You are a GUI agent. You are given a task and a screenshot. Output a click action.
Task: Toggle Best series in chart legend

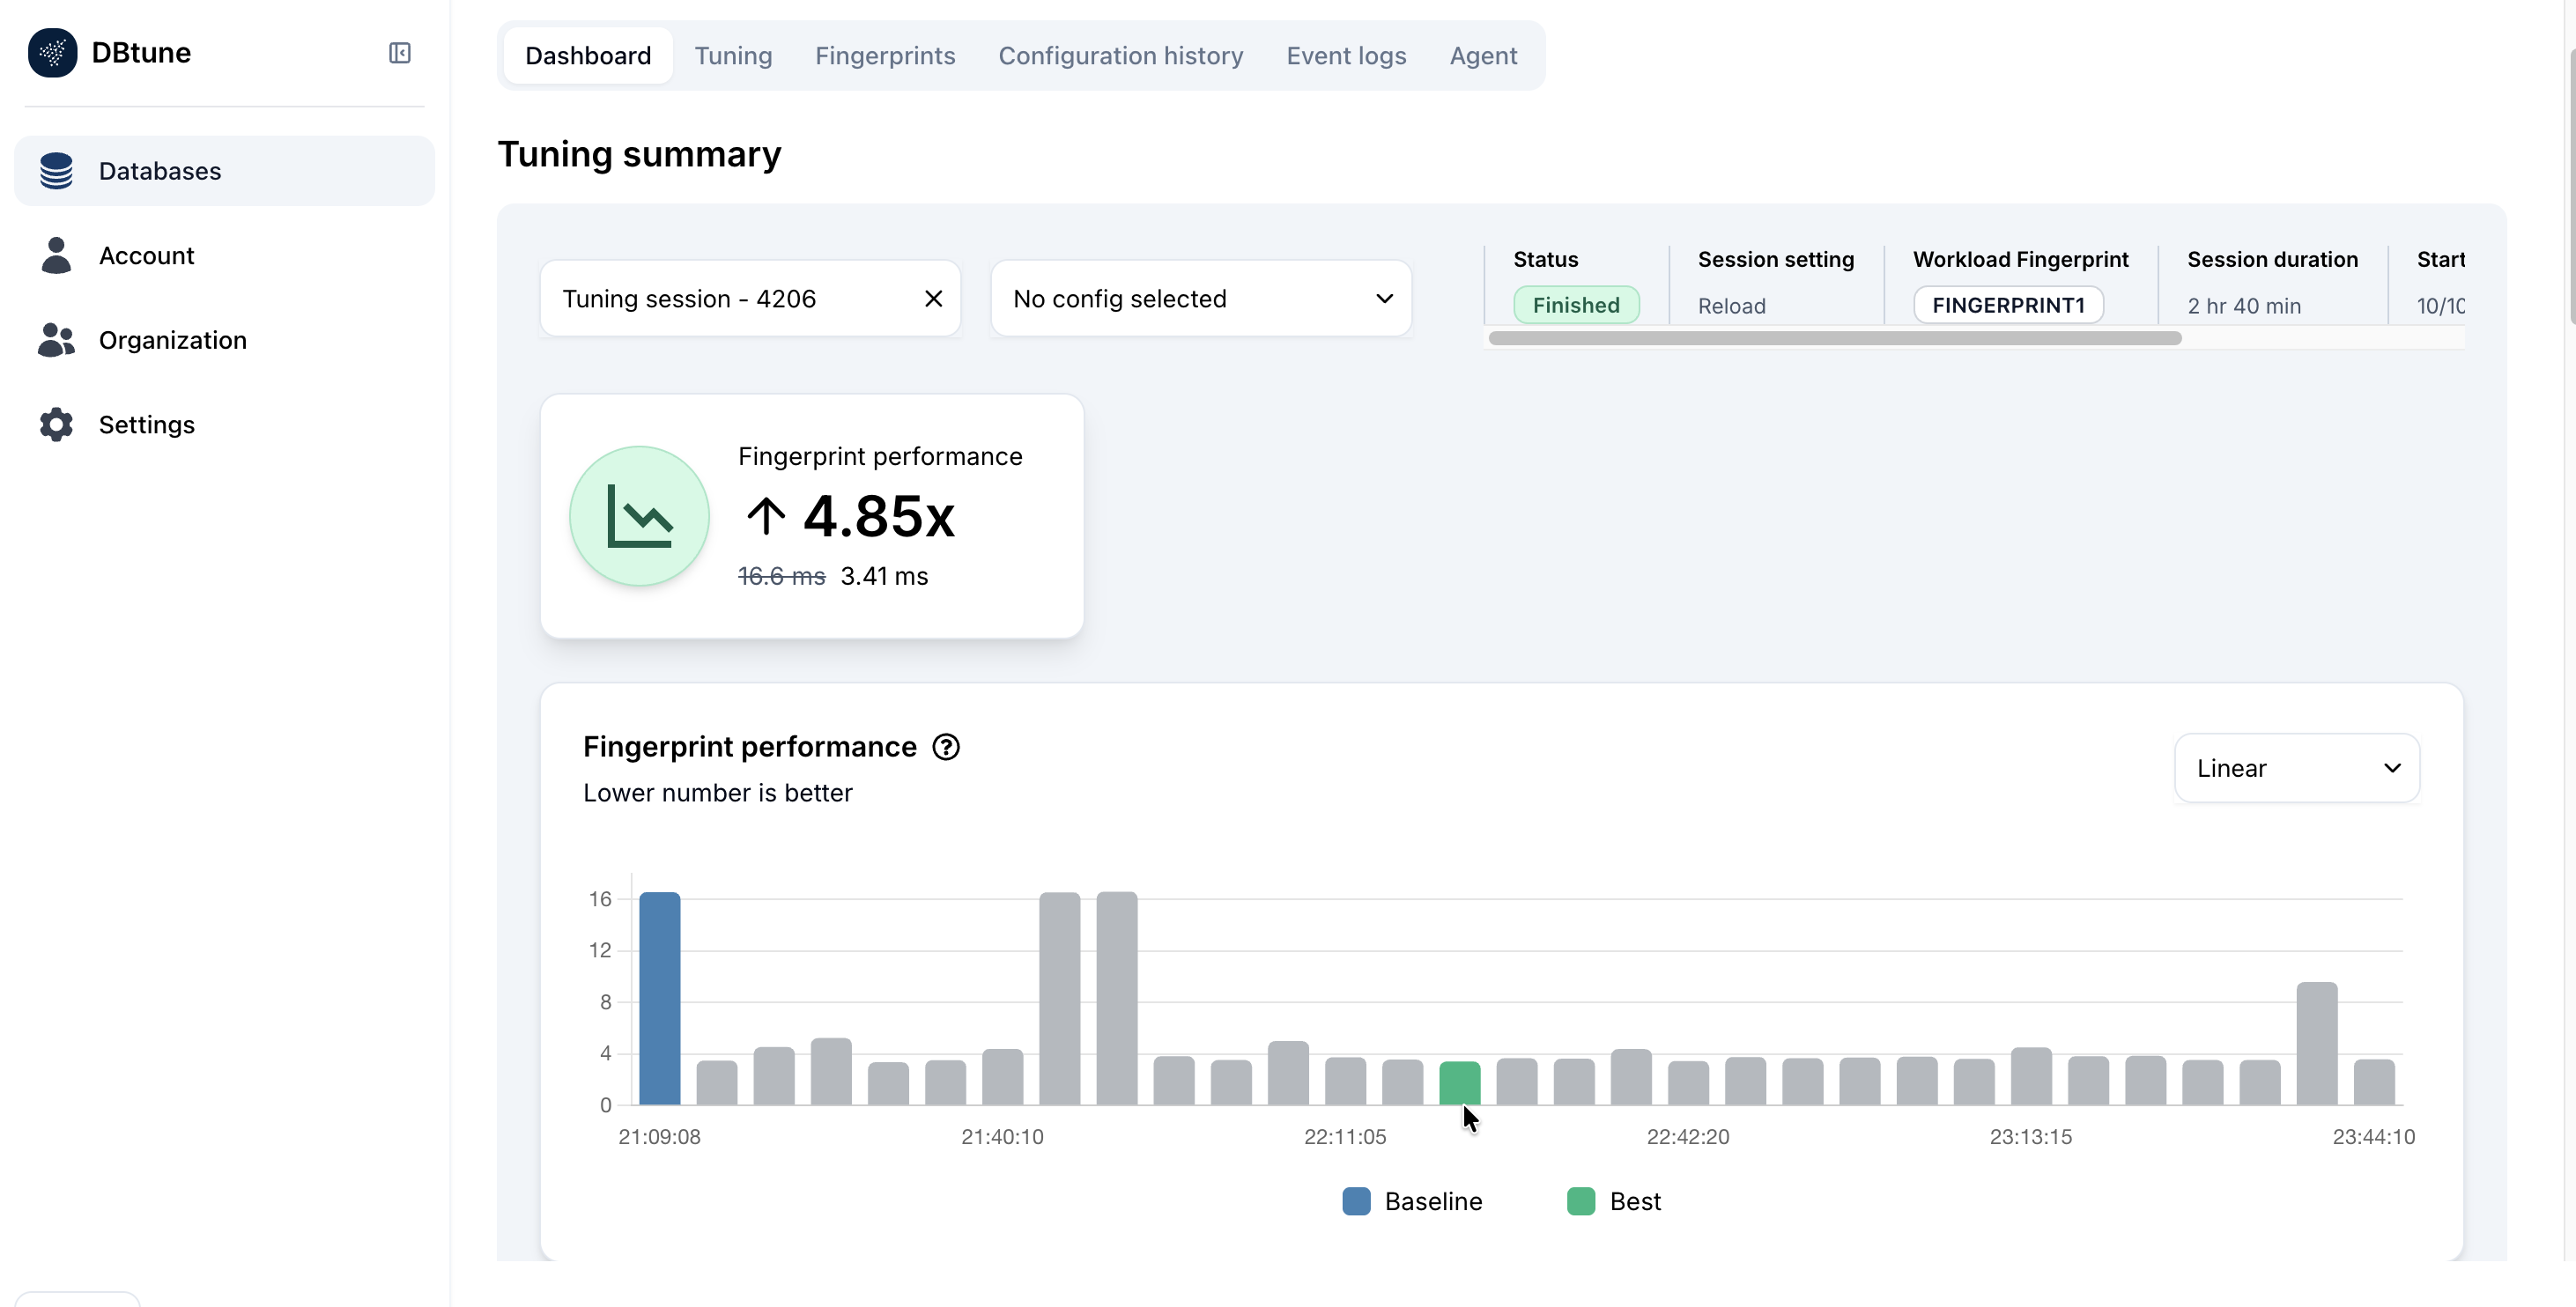1613,1201
